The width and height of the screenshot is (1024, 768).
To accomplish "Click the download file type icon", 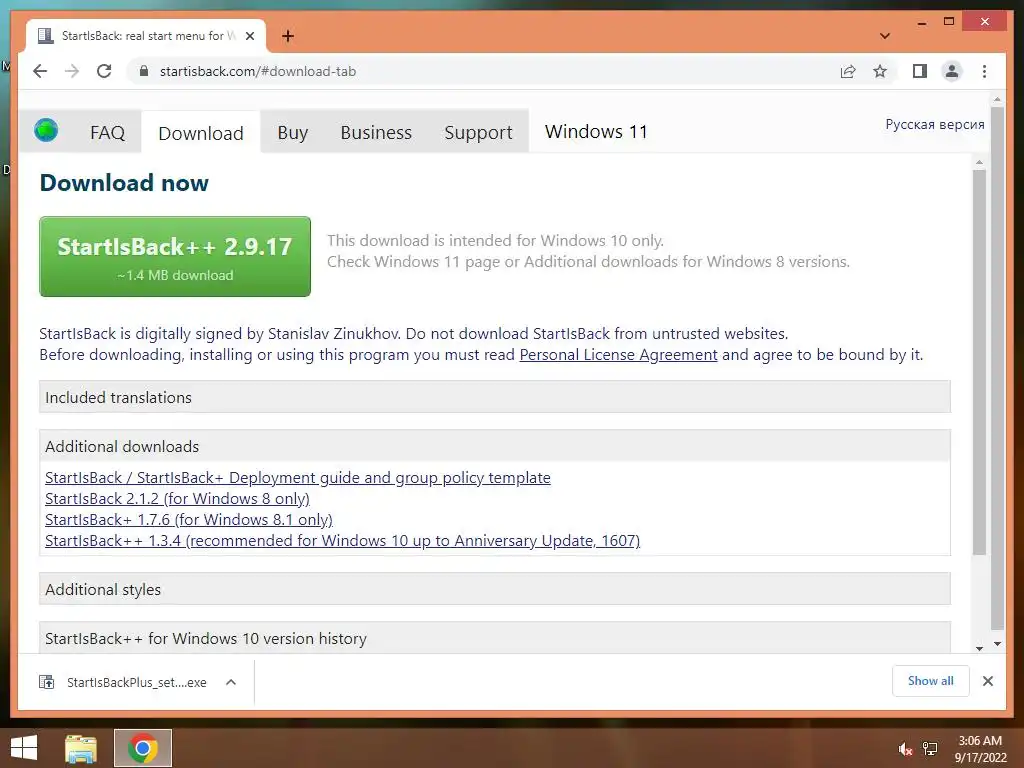I will [46, 682].
